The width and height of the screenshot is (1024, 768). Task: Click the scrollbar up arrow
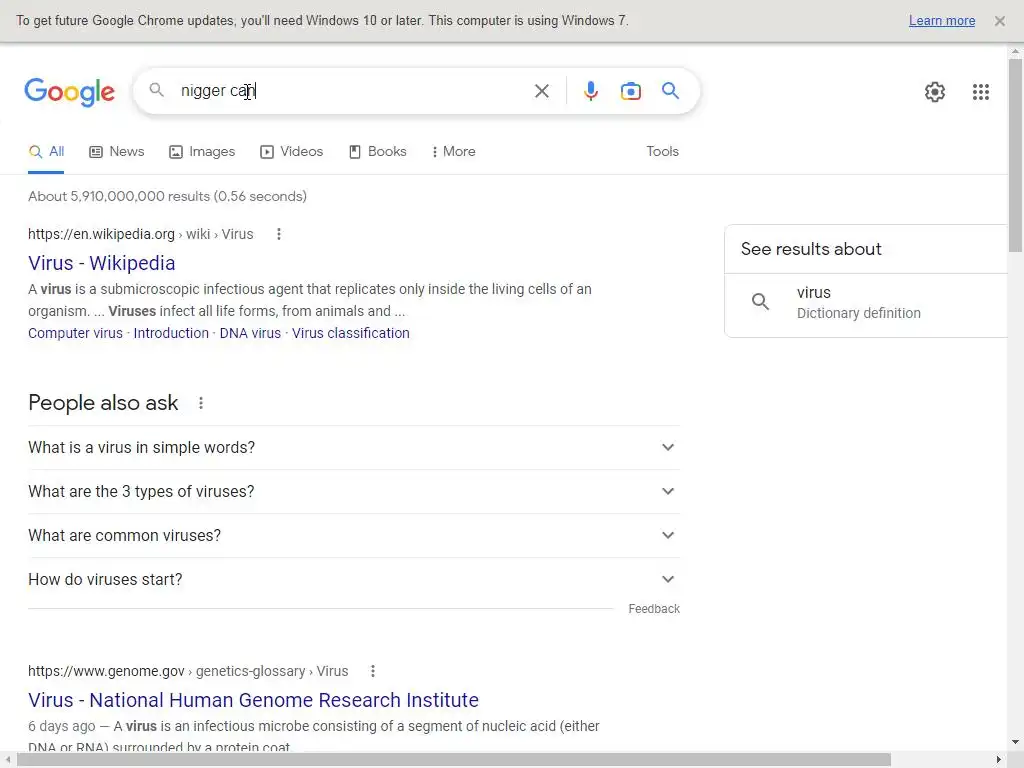coord(1015,51)
